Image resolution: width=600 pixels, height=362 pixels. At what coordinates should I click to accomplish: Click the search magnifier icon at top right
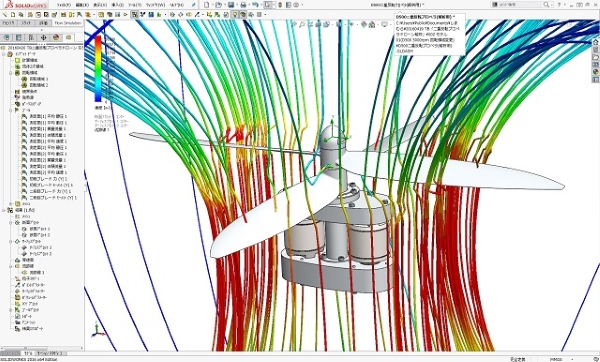(x=546, y=5)
